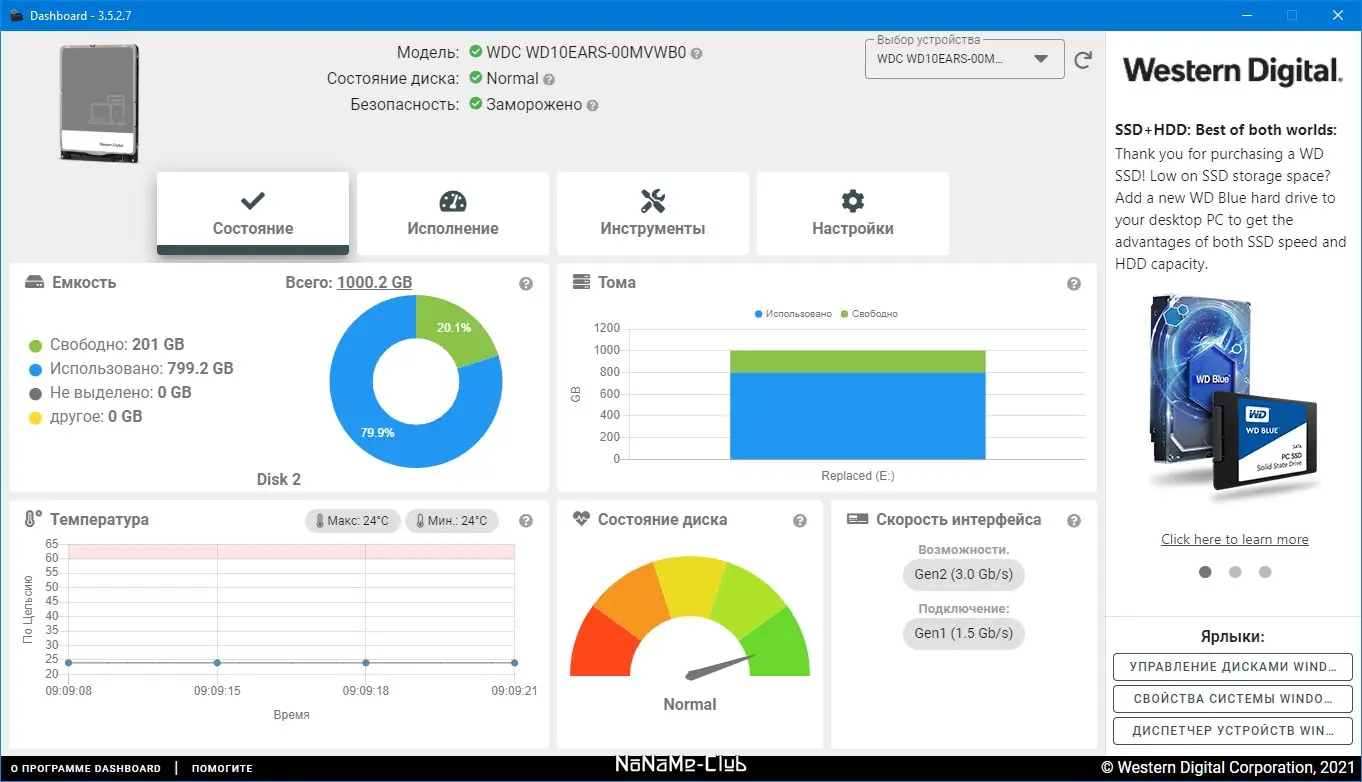Switch to the Состояние tab
This screenshot has width=1362, height=782.
coord(253,213)
